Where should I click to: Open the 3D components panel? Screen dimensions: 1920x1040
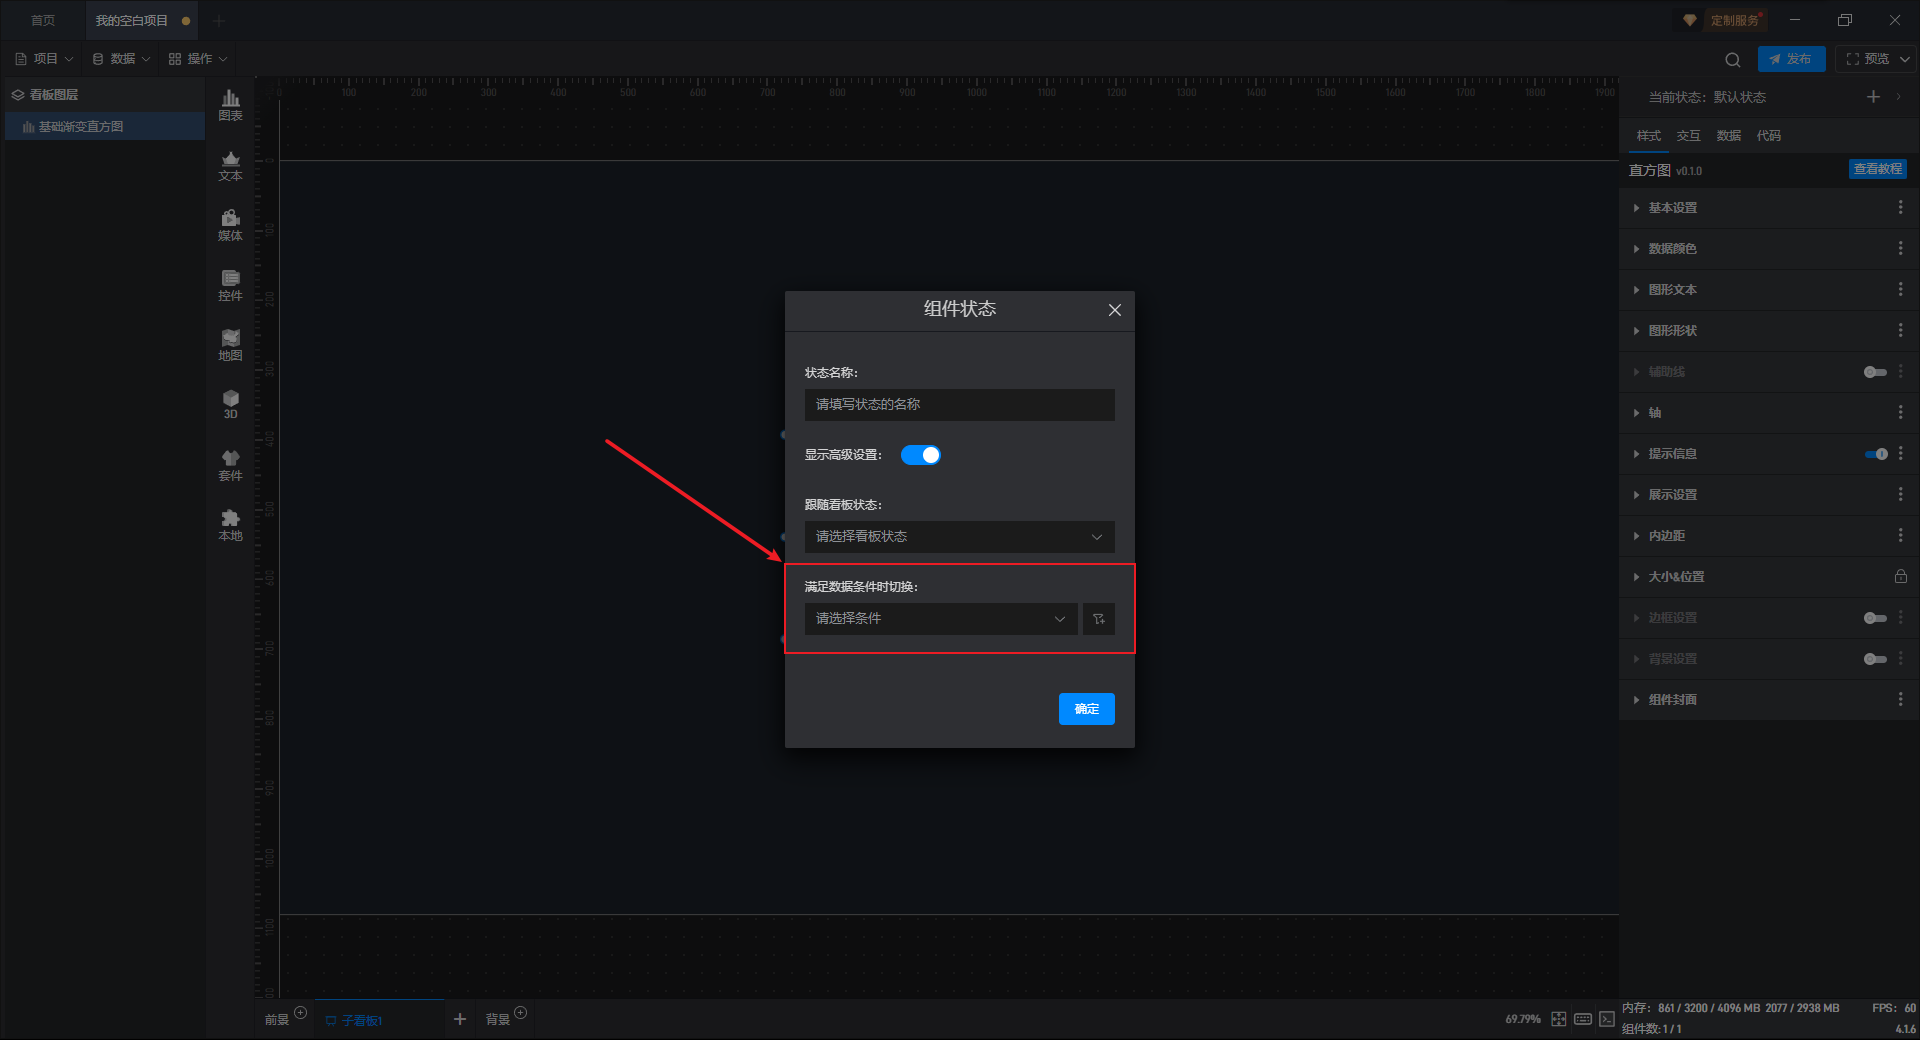(x=230, y=404)
